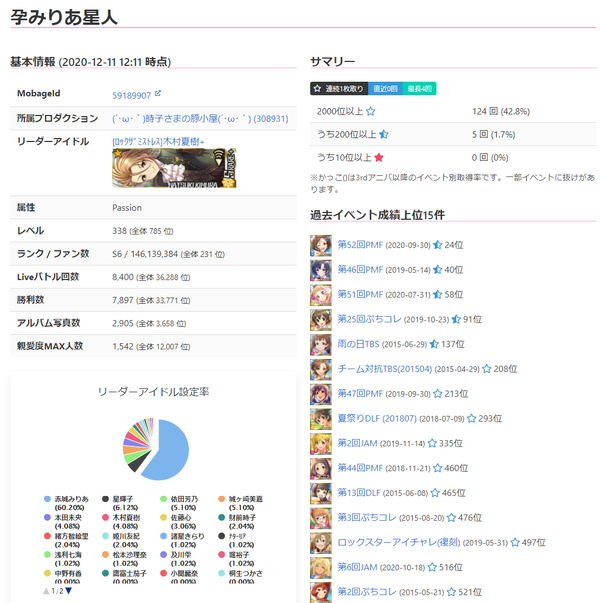The width and height of the screenshot is (600, 603).
Task: Click the 直近0回 badge
Action: [x=385, y=89]
